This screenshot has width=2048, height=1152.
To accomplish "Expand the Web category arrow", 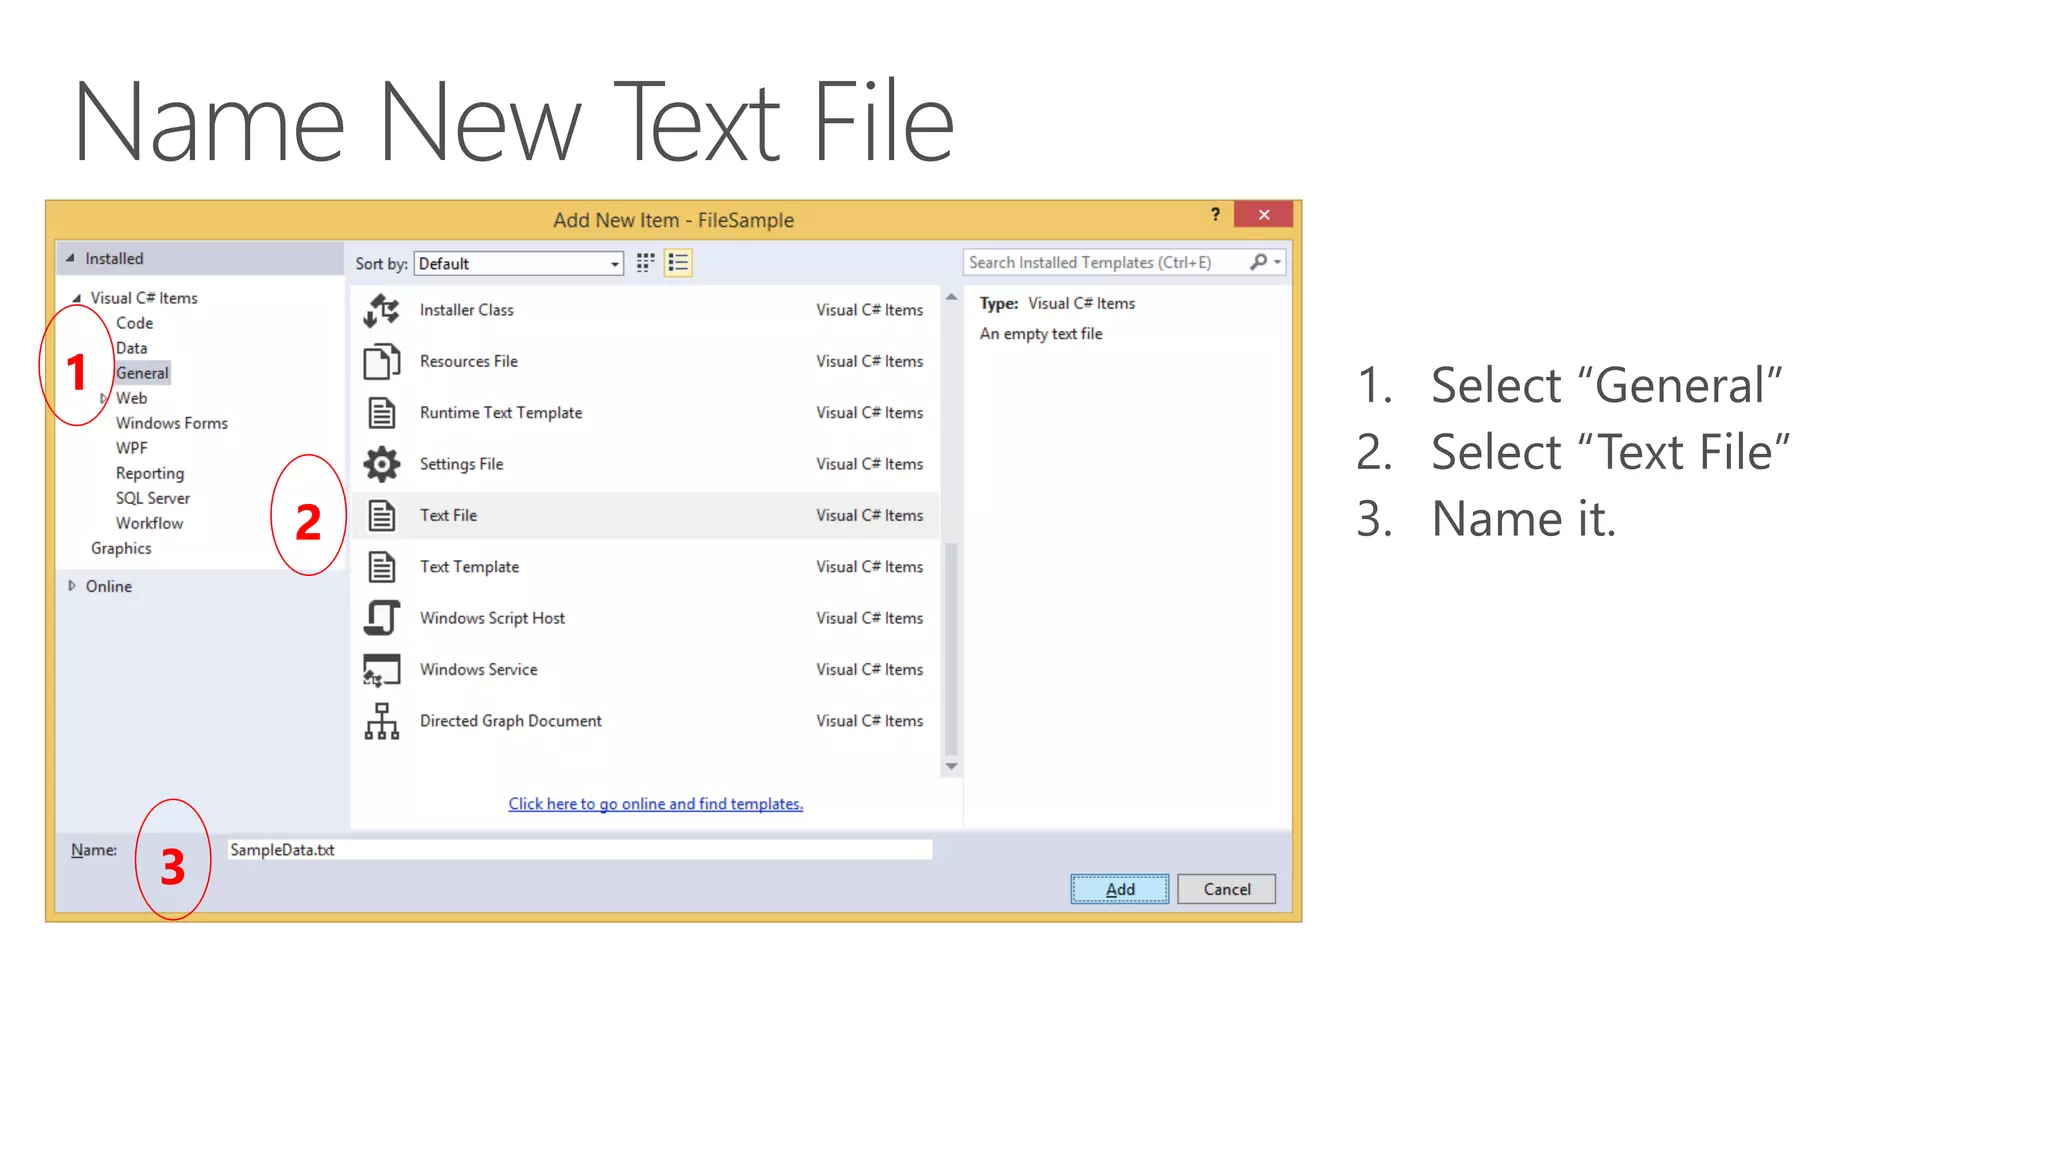I will (103, 398).
